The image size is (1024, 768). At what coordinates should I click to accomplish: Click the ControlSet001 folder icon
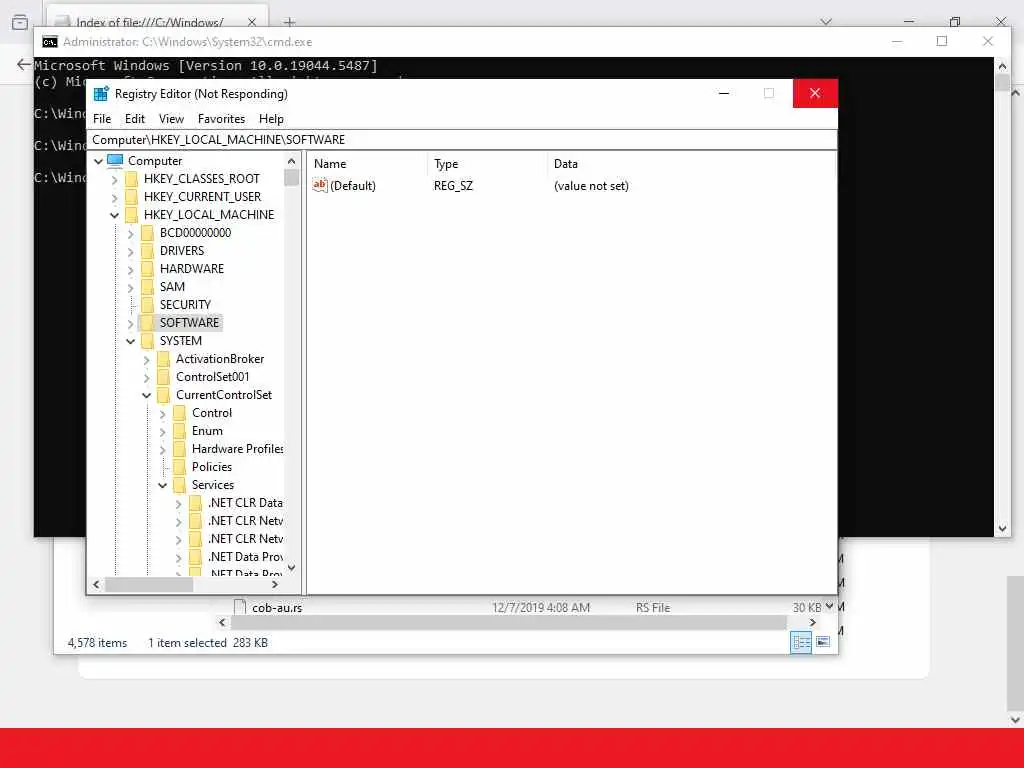(163, 377)
